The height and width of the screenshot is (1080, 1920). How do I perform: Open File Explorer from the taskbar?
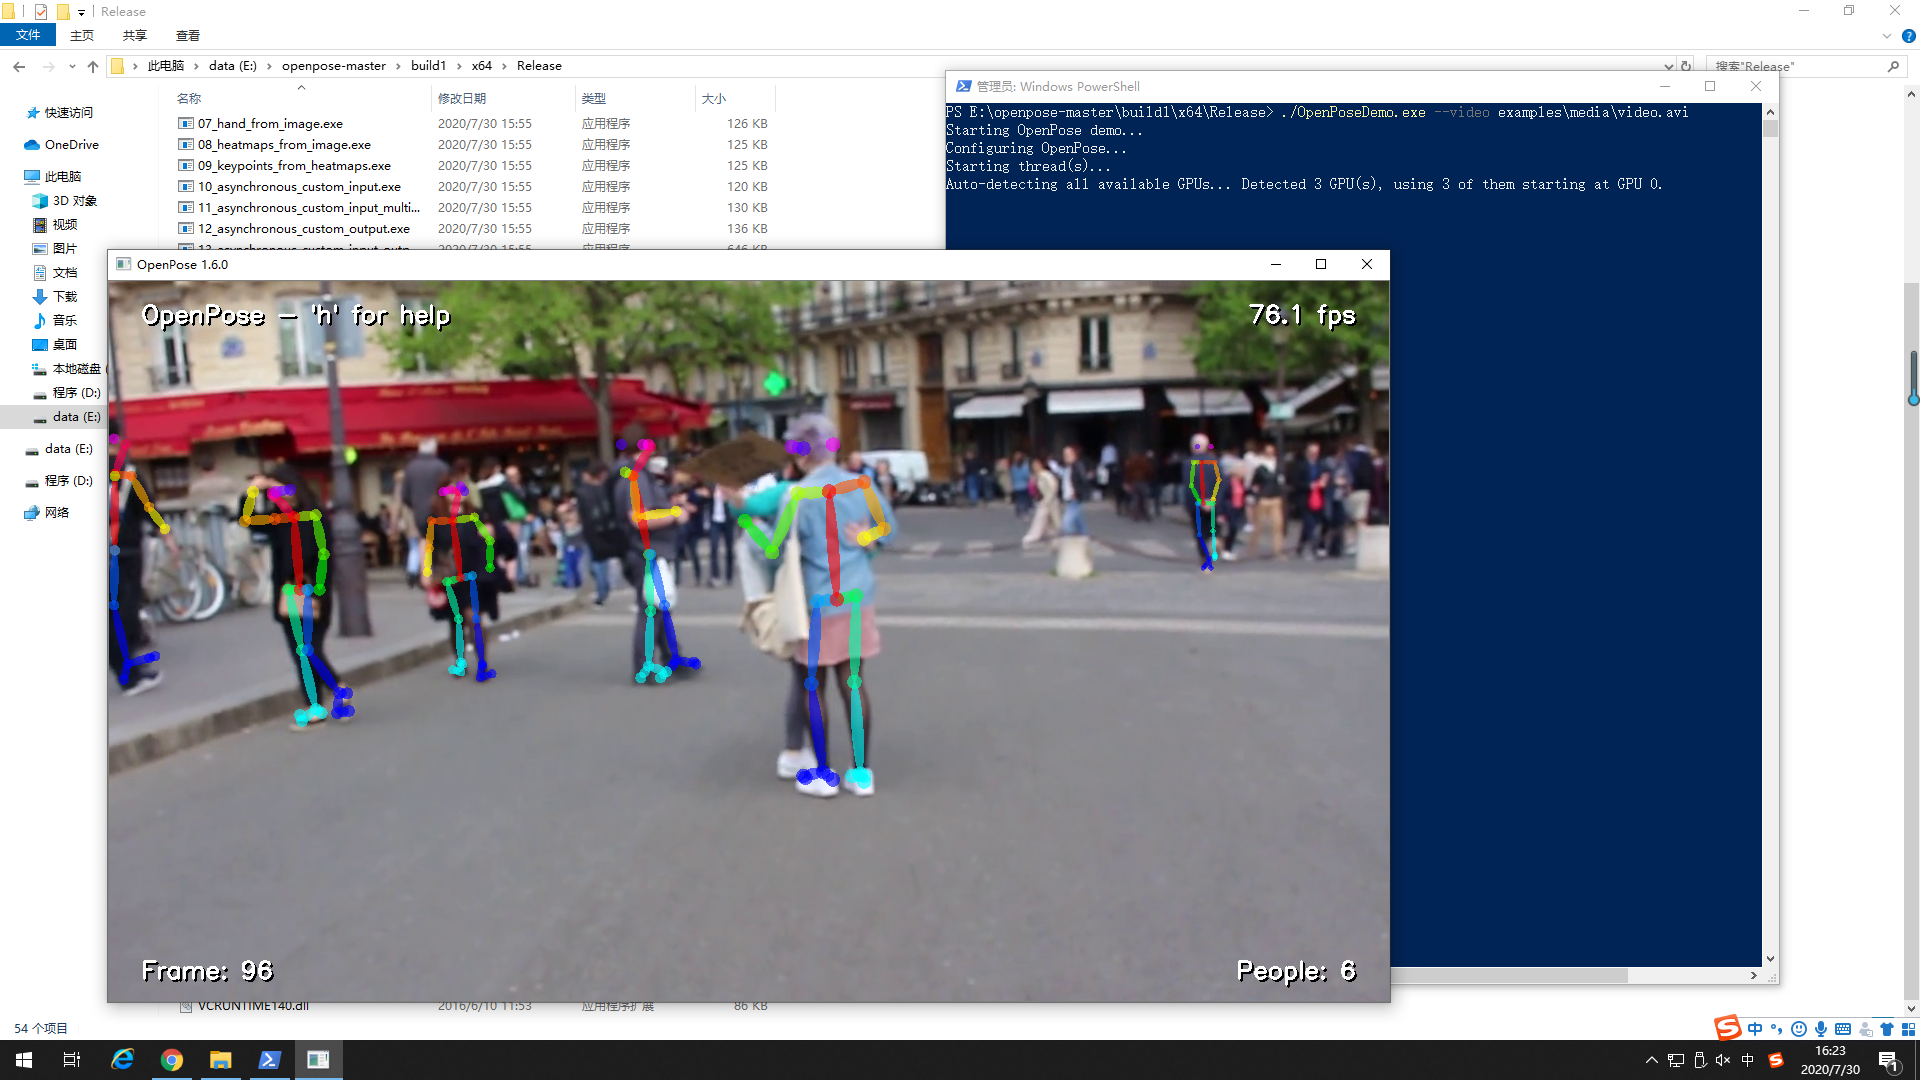(221, 1059)
